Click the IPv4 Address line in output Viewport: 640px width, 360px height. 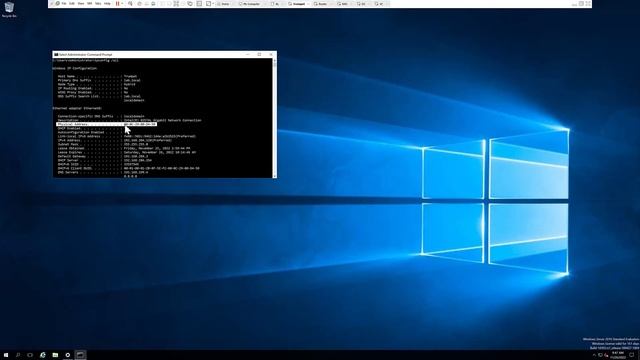[x=114, y=140]
